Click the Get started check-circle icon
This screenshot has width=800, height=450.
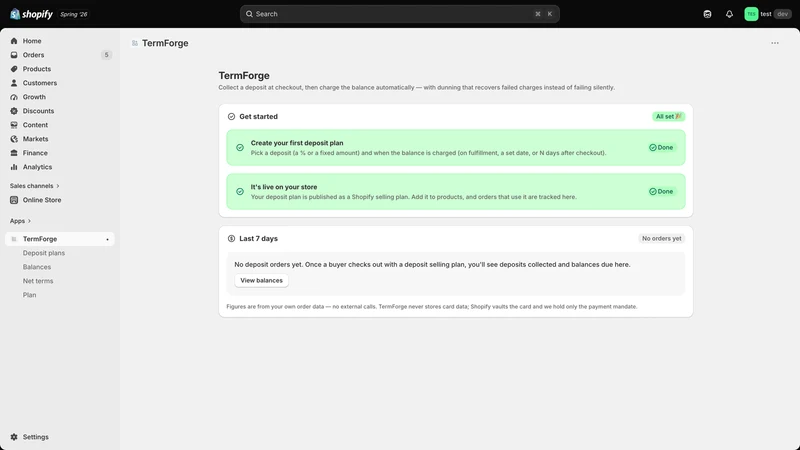tap(231, 116)
